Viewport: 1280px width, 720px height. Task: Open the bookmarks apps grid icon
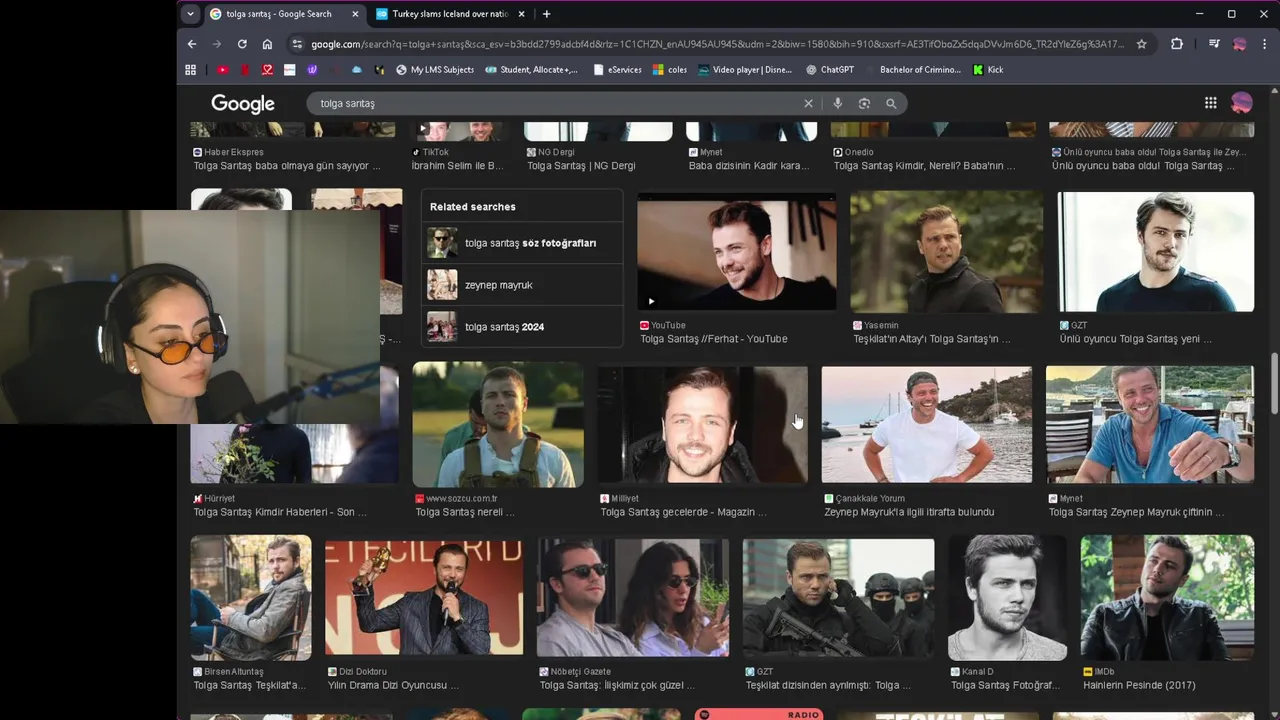click(191, 70)
